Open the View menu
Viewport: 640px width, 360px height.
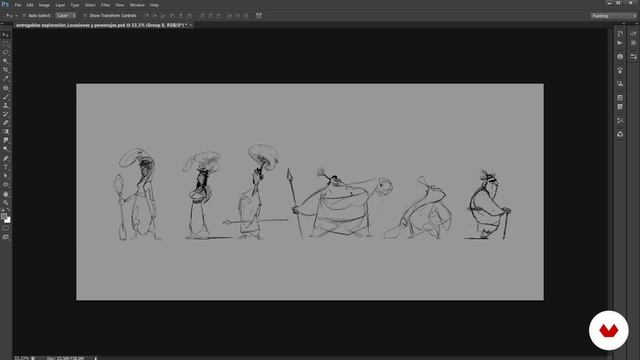click(120, 5)
